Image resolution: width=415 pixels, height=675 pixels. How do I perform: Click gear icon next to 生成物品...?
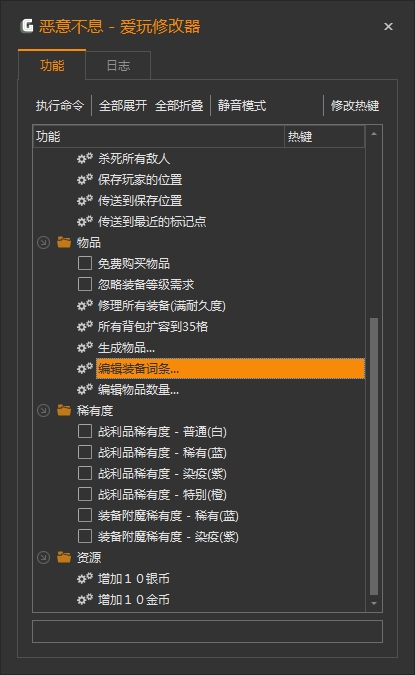(x=85, y=347)
